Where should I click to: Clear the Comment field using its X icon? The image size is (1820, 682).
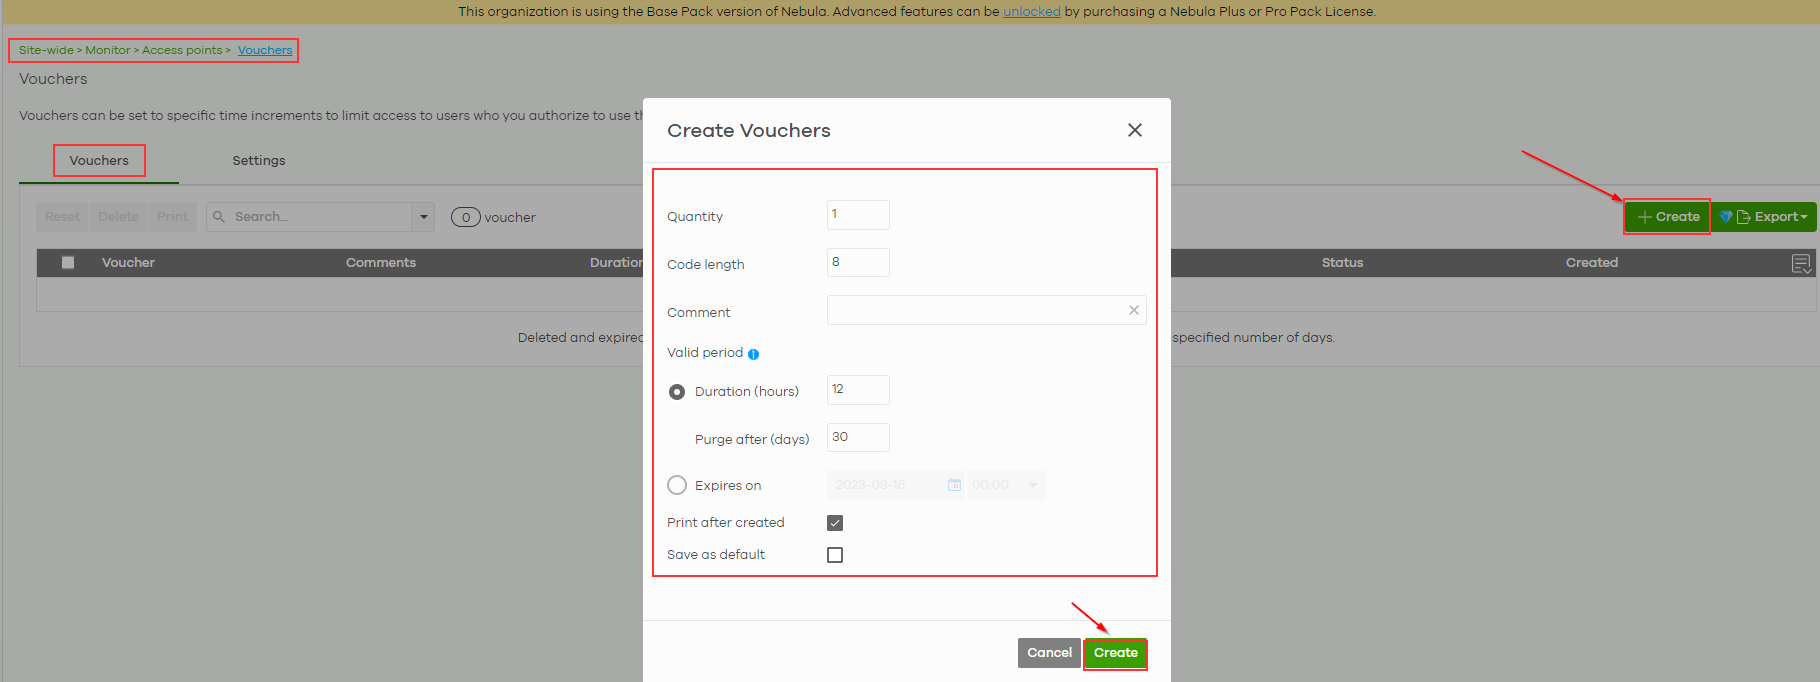[x=1133, y=310]
